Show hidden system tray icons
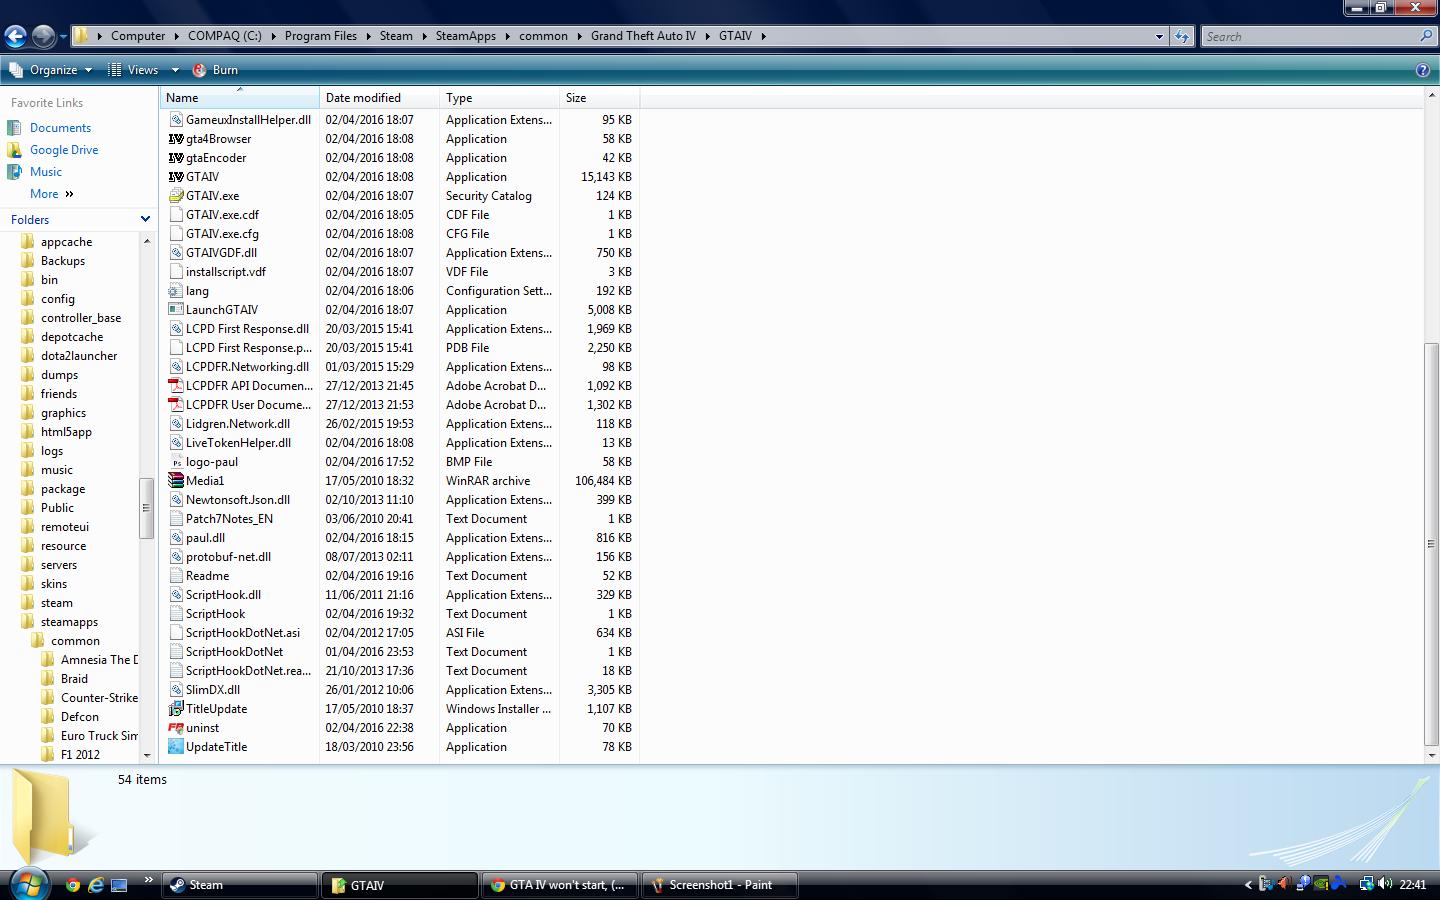Screen dimensions: 1440x900 point(1248,885)
